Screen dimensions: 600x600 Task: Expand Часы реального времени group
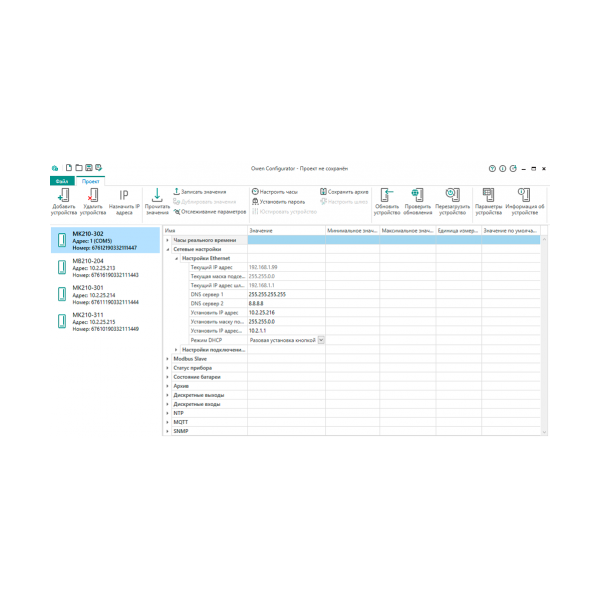[167, 240]
